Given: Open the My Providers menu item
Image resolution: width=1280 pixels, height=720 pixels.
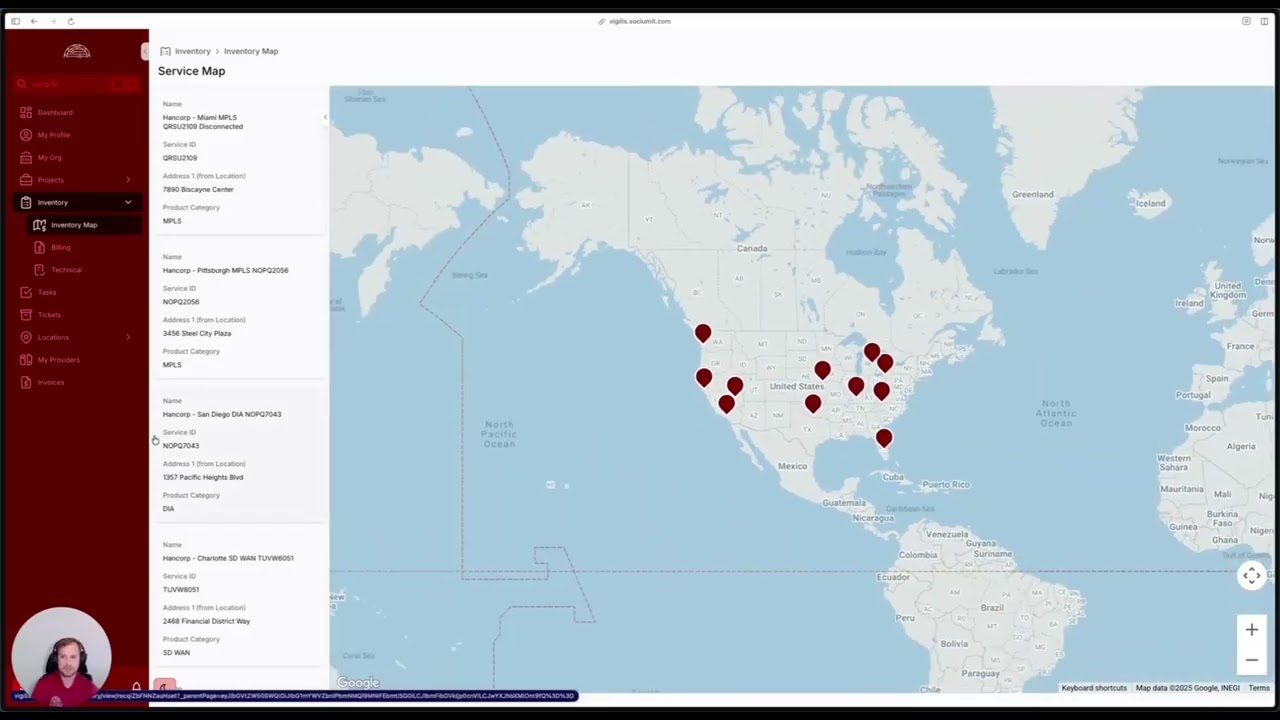Looking at the screenshot, I should (x=75, y=360).
